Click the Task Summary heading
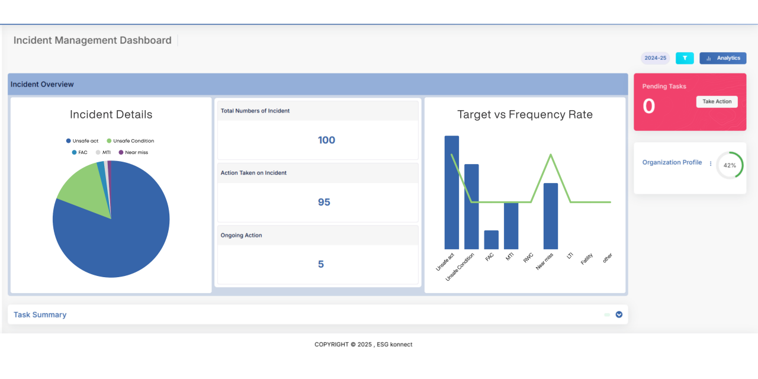 (40, 315)
